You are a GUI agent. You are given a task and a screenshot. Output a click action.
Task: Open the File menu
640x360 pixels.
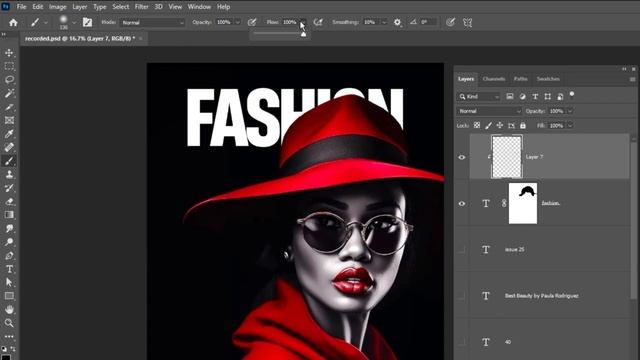pyautogui.click(x=22, y=7)
